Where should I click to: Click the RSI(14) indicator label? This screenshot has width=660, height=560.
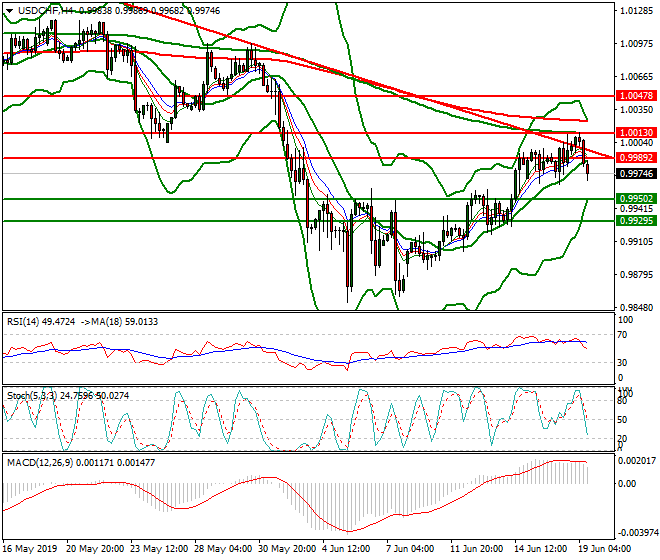pyautogui.click(x=23, y=322)
